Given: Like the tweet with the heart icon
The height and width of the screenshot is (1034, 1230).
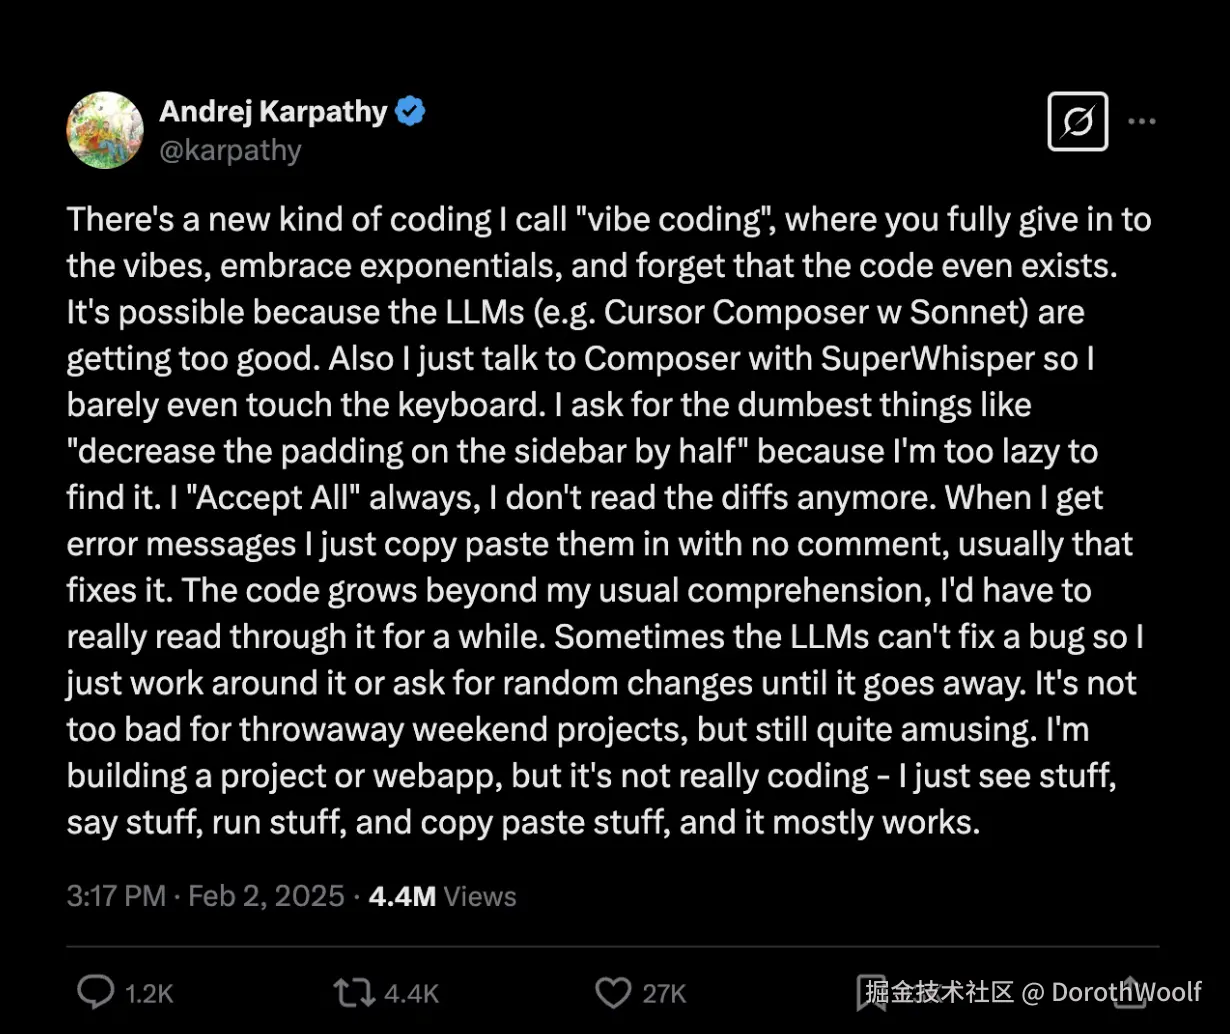Looking at the screenshot, I should click(x=612, y=992).
